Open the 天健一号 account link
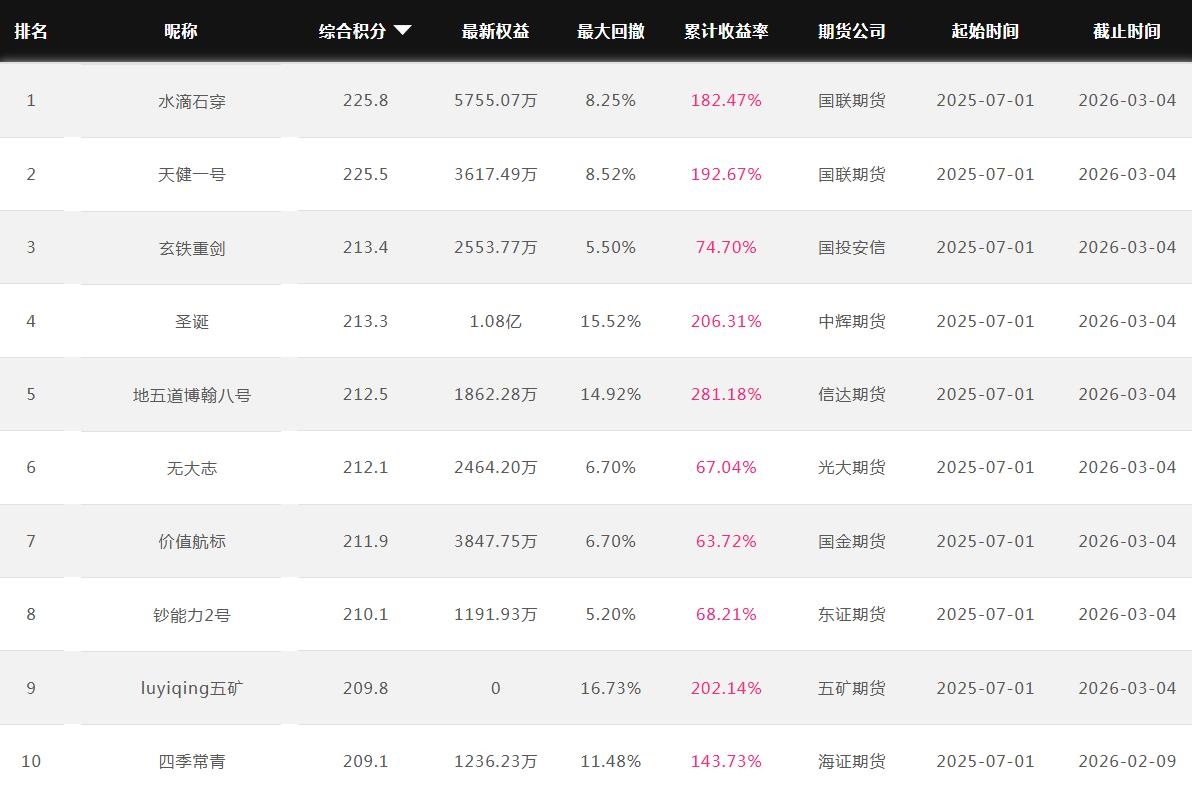This screenshot has width=1192, height=794. point(192,174)
